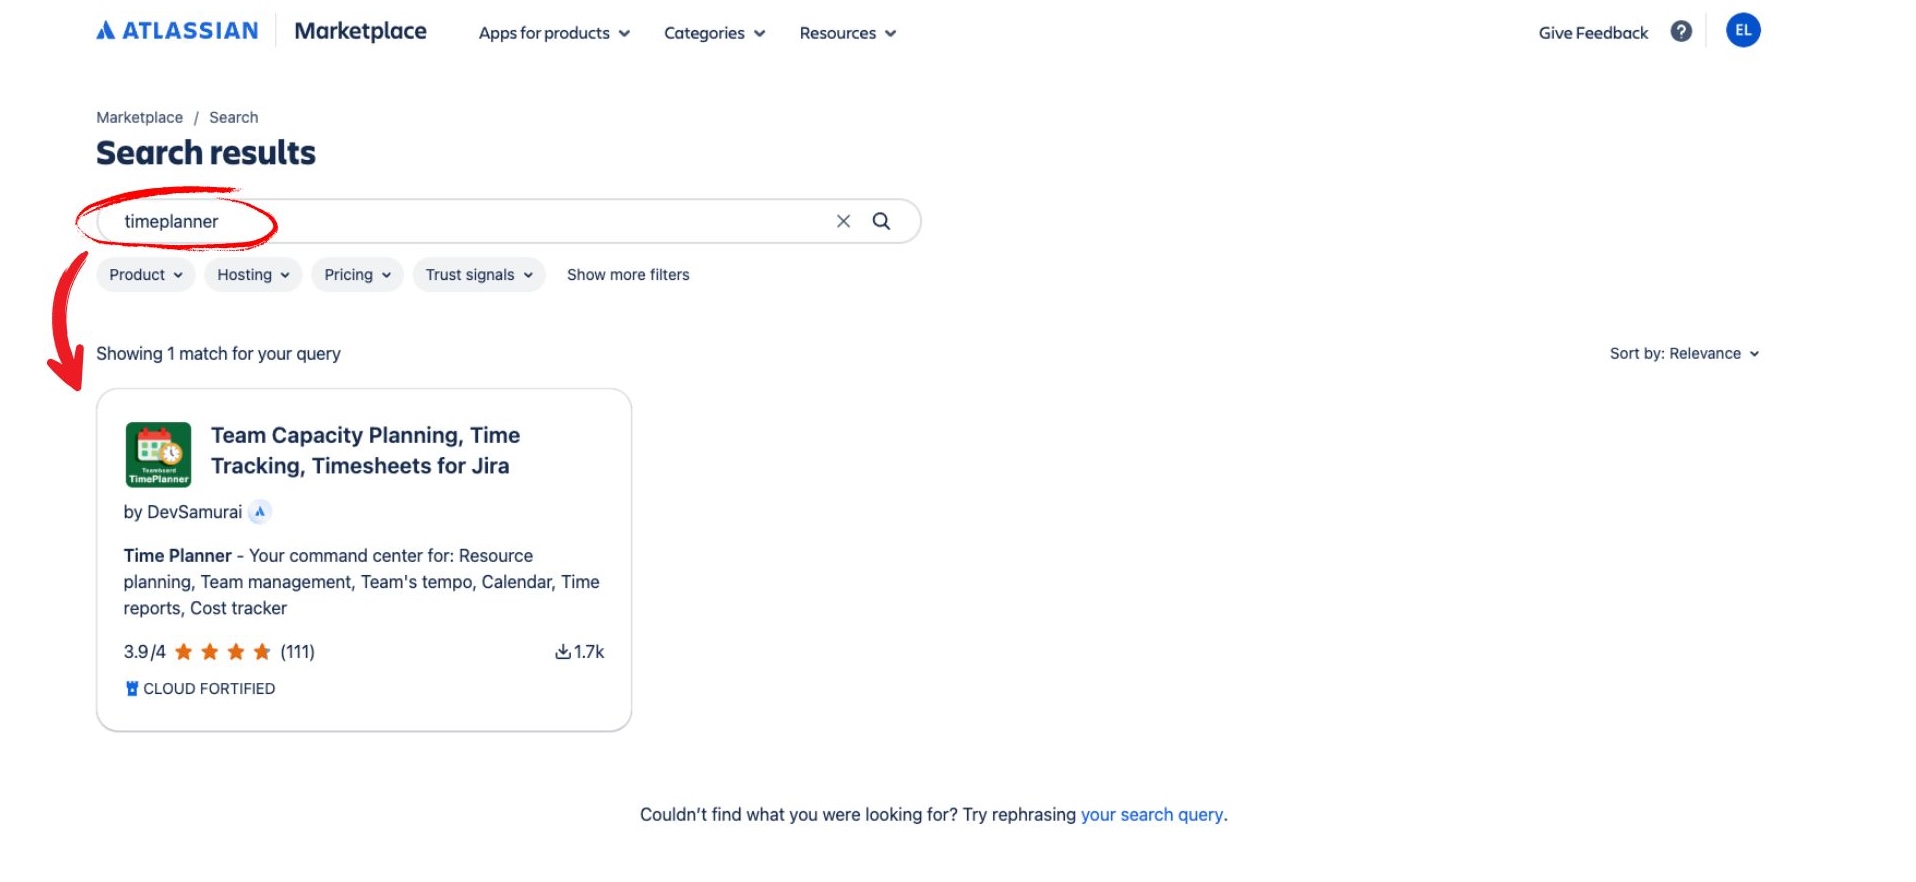Expand the Product filter dropdown
The height and width of the screenshot is (882, 1916).
coord(146,275)
